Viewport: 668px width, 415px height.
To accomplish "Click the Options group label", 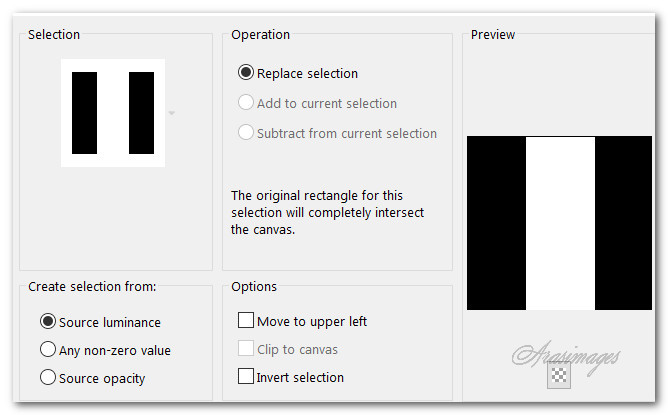I will point(254,287).
